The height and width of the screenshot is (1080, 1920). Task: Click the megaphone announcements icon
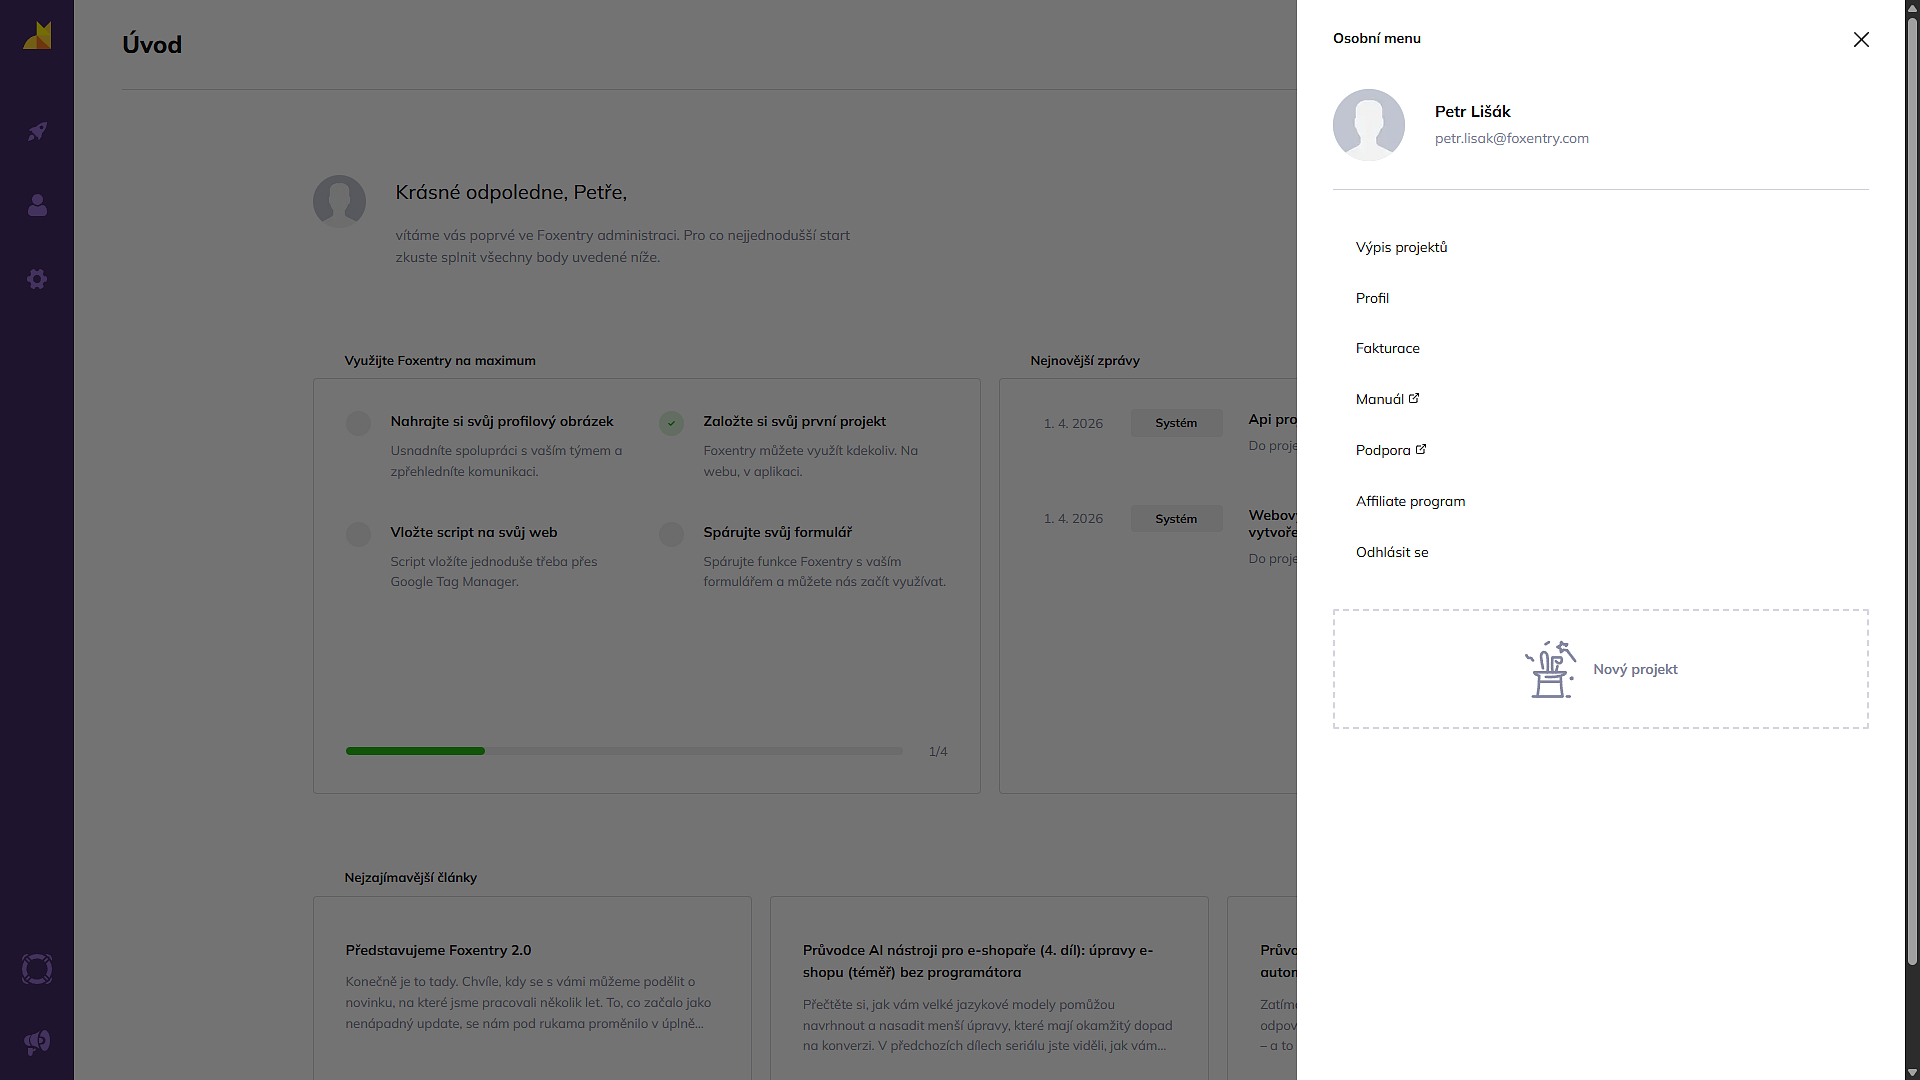pyautogui.click(x=37, y=1042)
